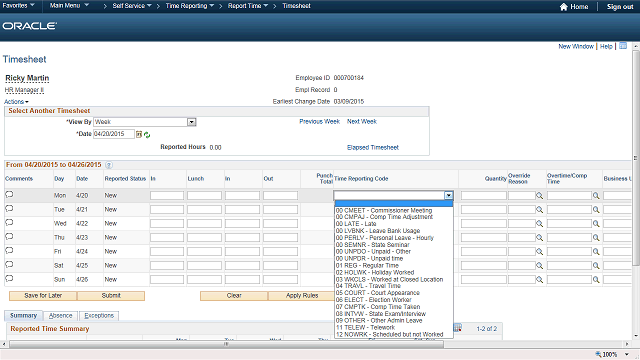Click the personalize page icon beside Help
Screen dimensions: 640x360
(x=623, y=46)
